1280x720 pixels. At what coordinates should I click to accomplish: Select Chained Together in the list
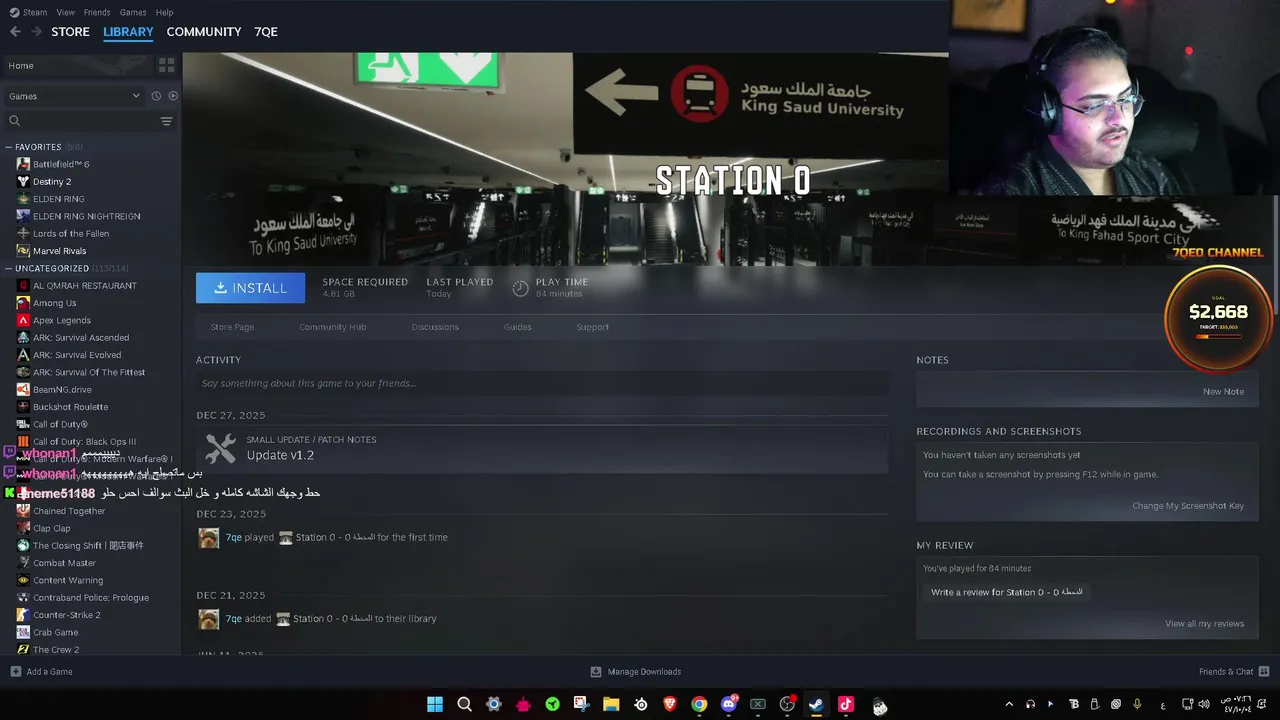pos(69,511)
